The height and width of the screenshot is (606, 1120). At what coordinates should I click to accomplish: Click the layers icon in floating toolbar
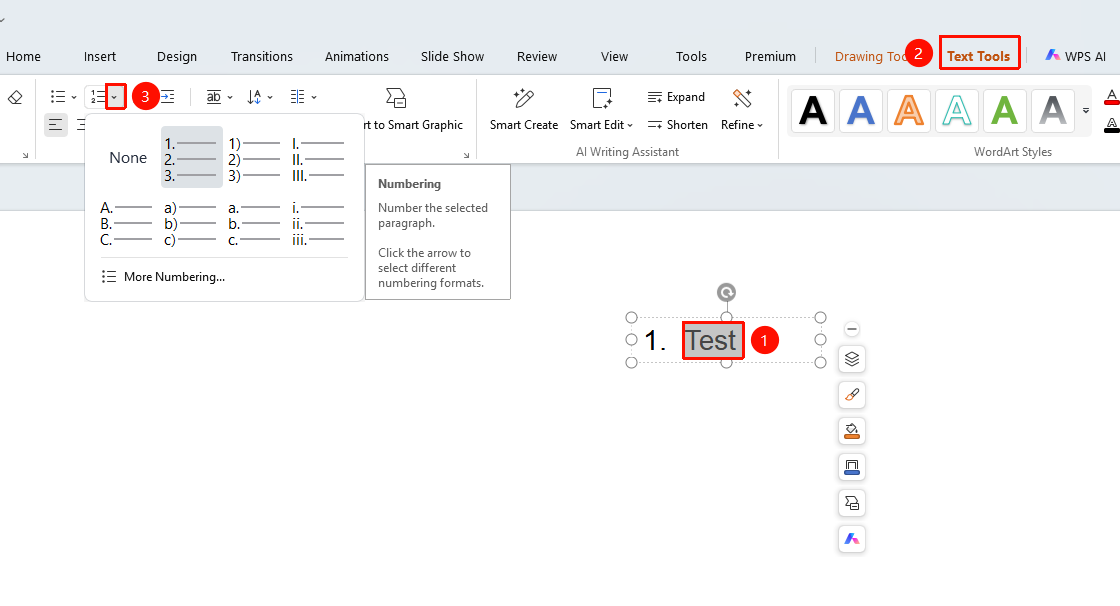click(851, 359)
